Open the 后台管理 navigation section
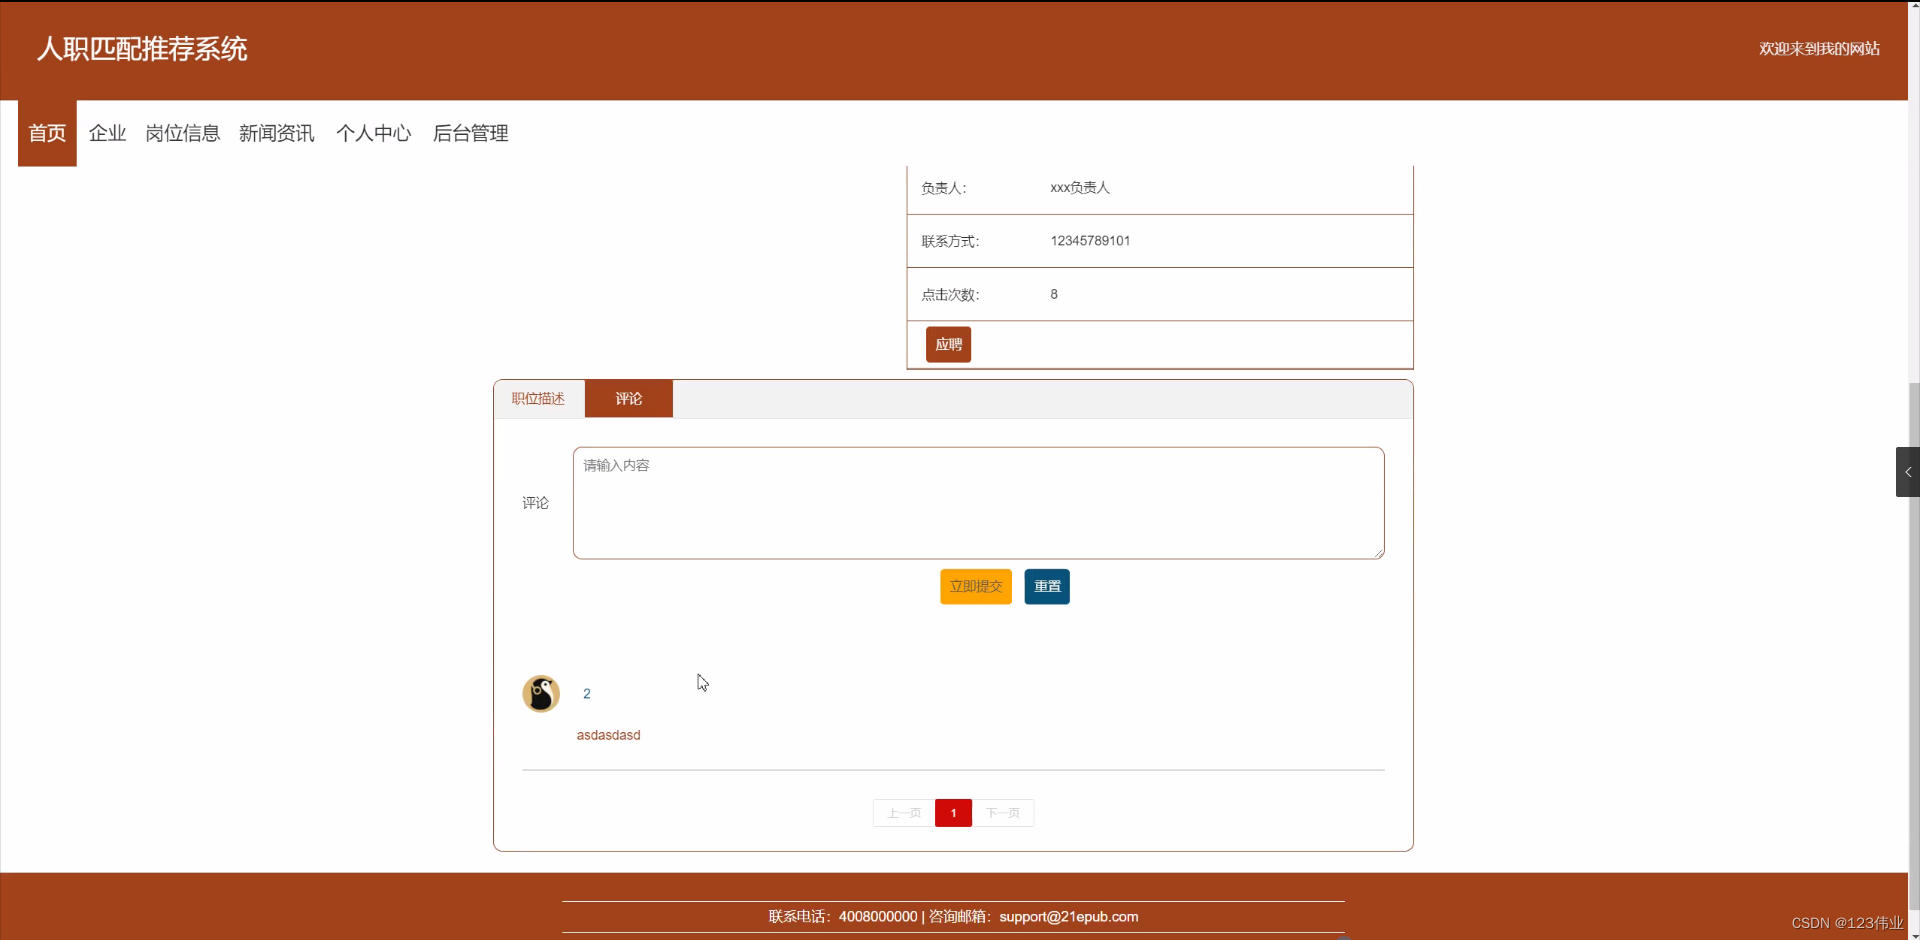Image resolution: width=1920 pixels, height=940 pixels. [470, 132]
